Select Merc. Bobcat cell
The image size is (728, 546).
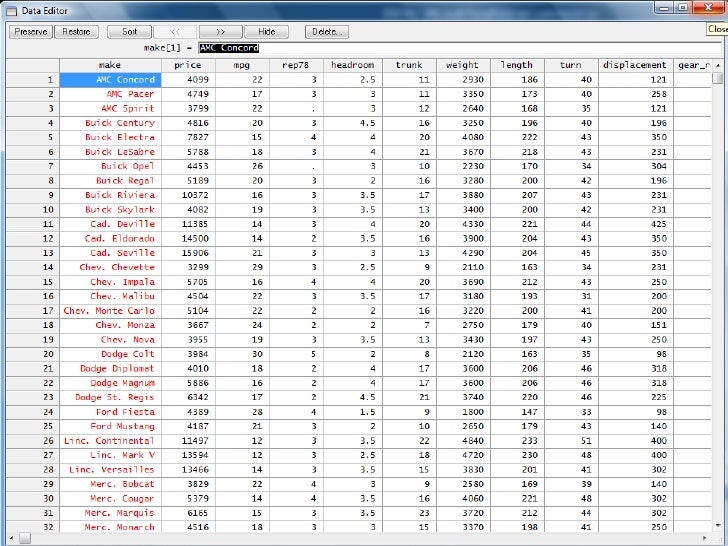click(110, 484)
